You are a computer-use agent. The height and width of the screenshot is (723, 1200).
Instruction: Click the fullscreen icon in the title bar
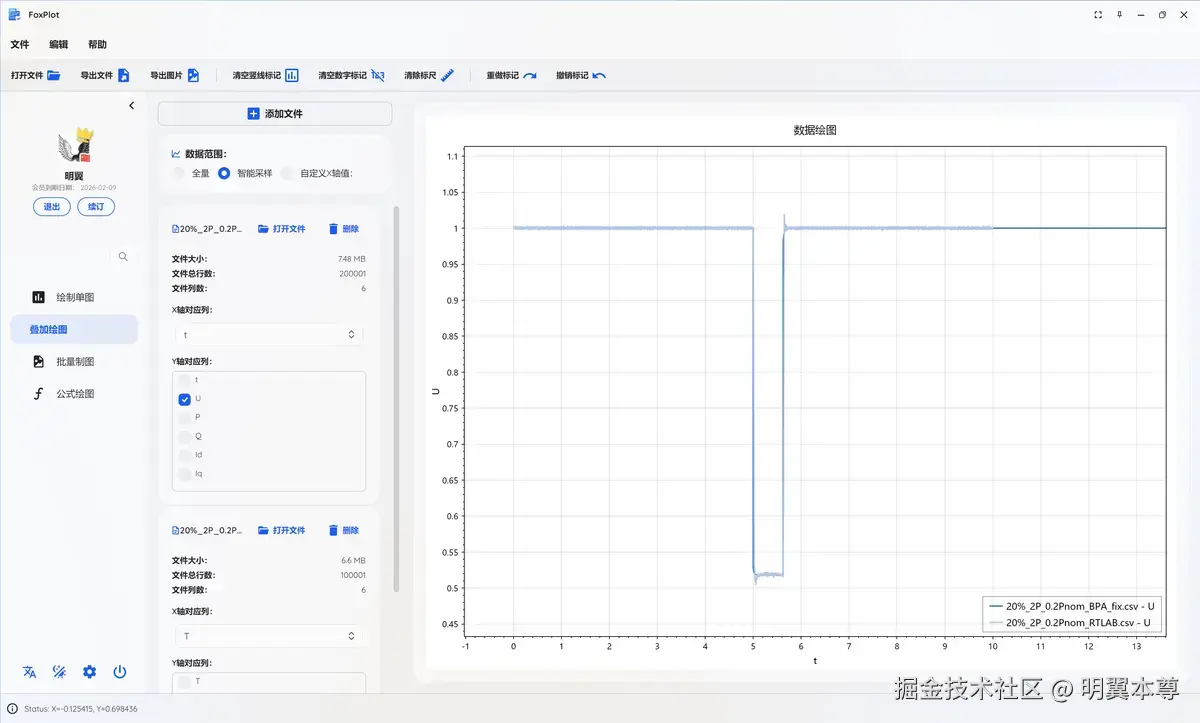pos(1098,15)
